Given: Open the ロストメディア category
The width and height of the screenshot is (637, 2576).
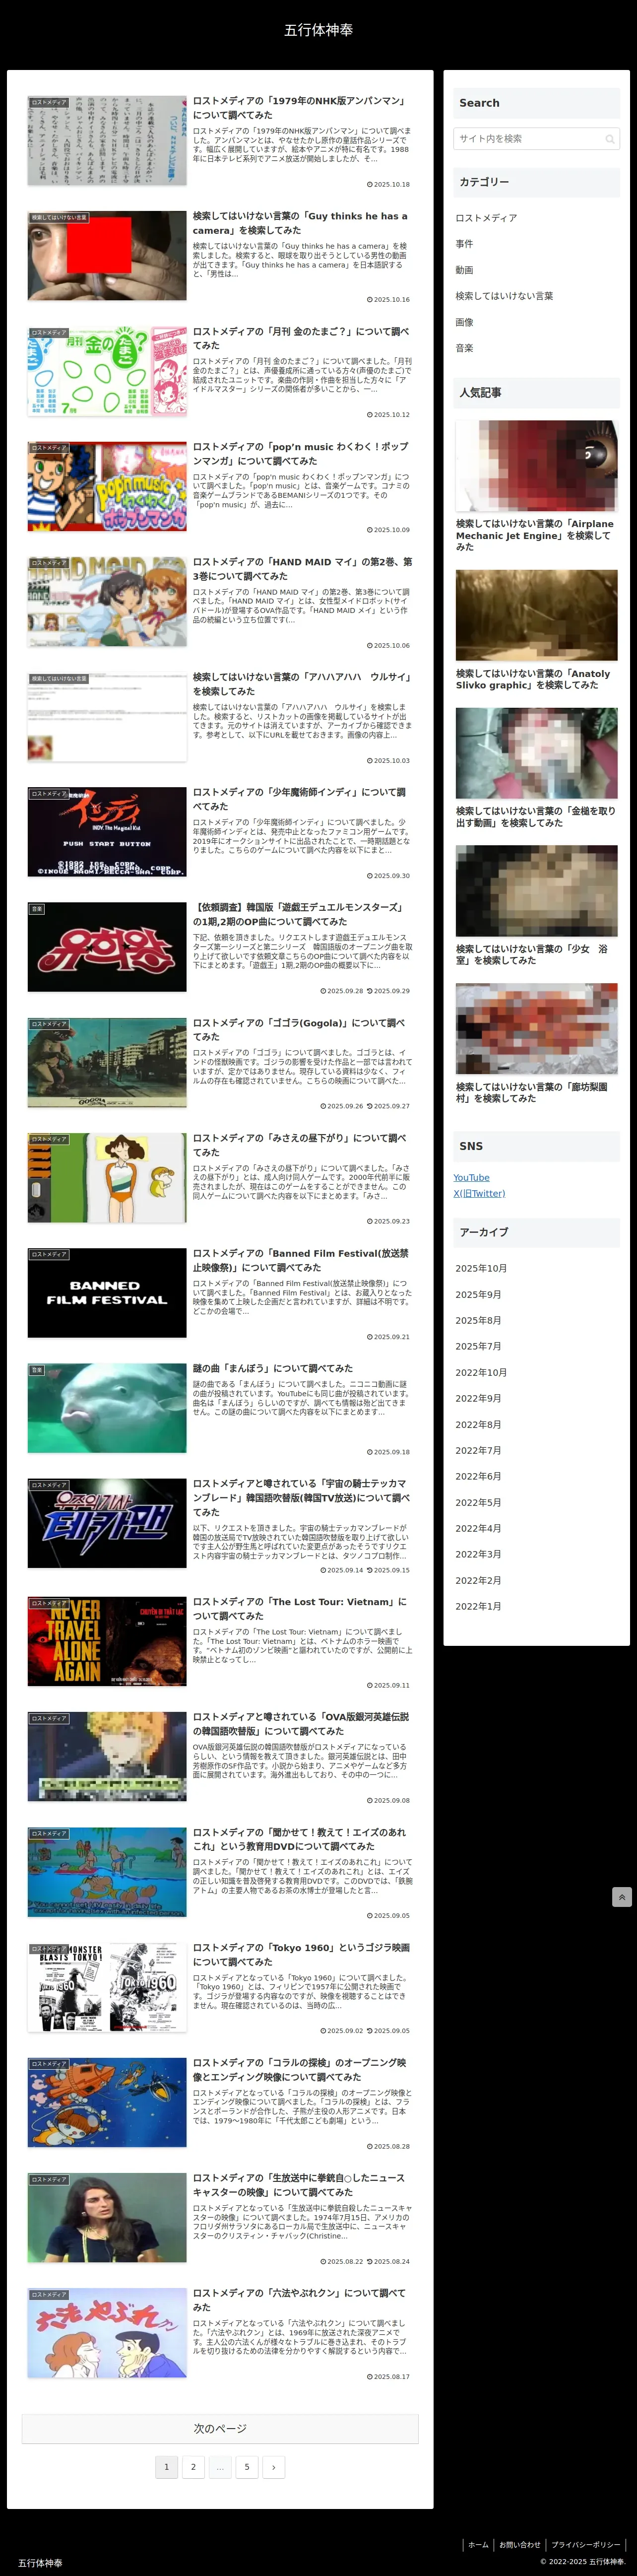Looking at the screenshot, I should pos(486,218).
